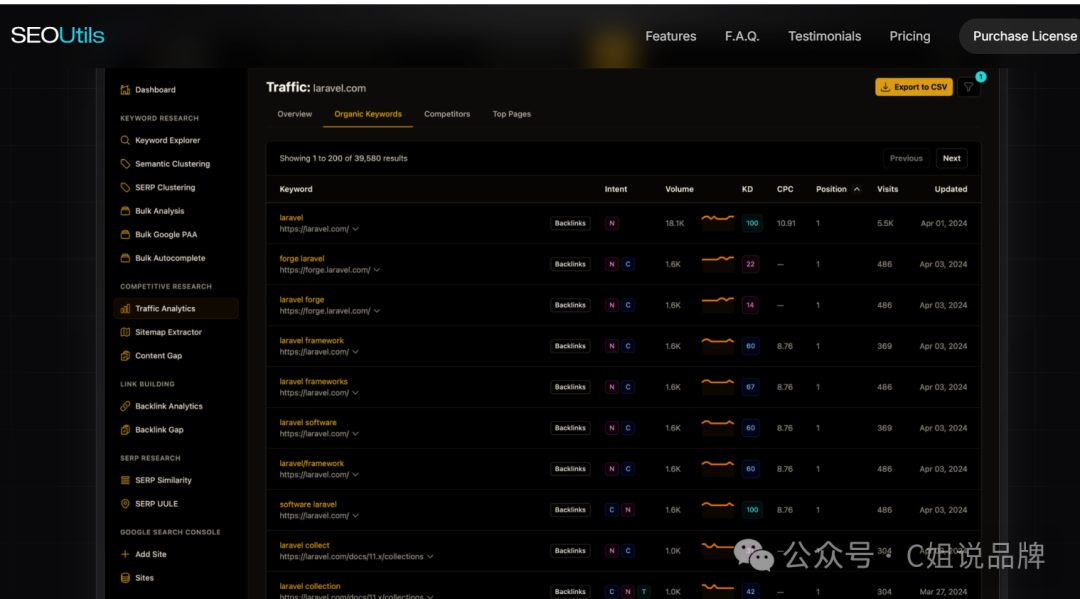Click SERP Clustering tag icon
The width and height of the screenshot is (1080, 599).
click(x=125, y=187)
